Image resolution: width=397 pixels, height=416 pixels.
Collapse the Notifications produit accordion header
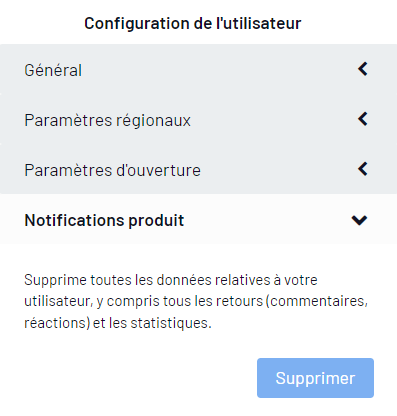click(x=198, y=219)
